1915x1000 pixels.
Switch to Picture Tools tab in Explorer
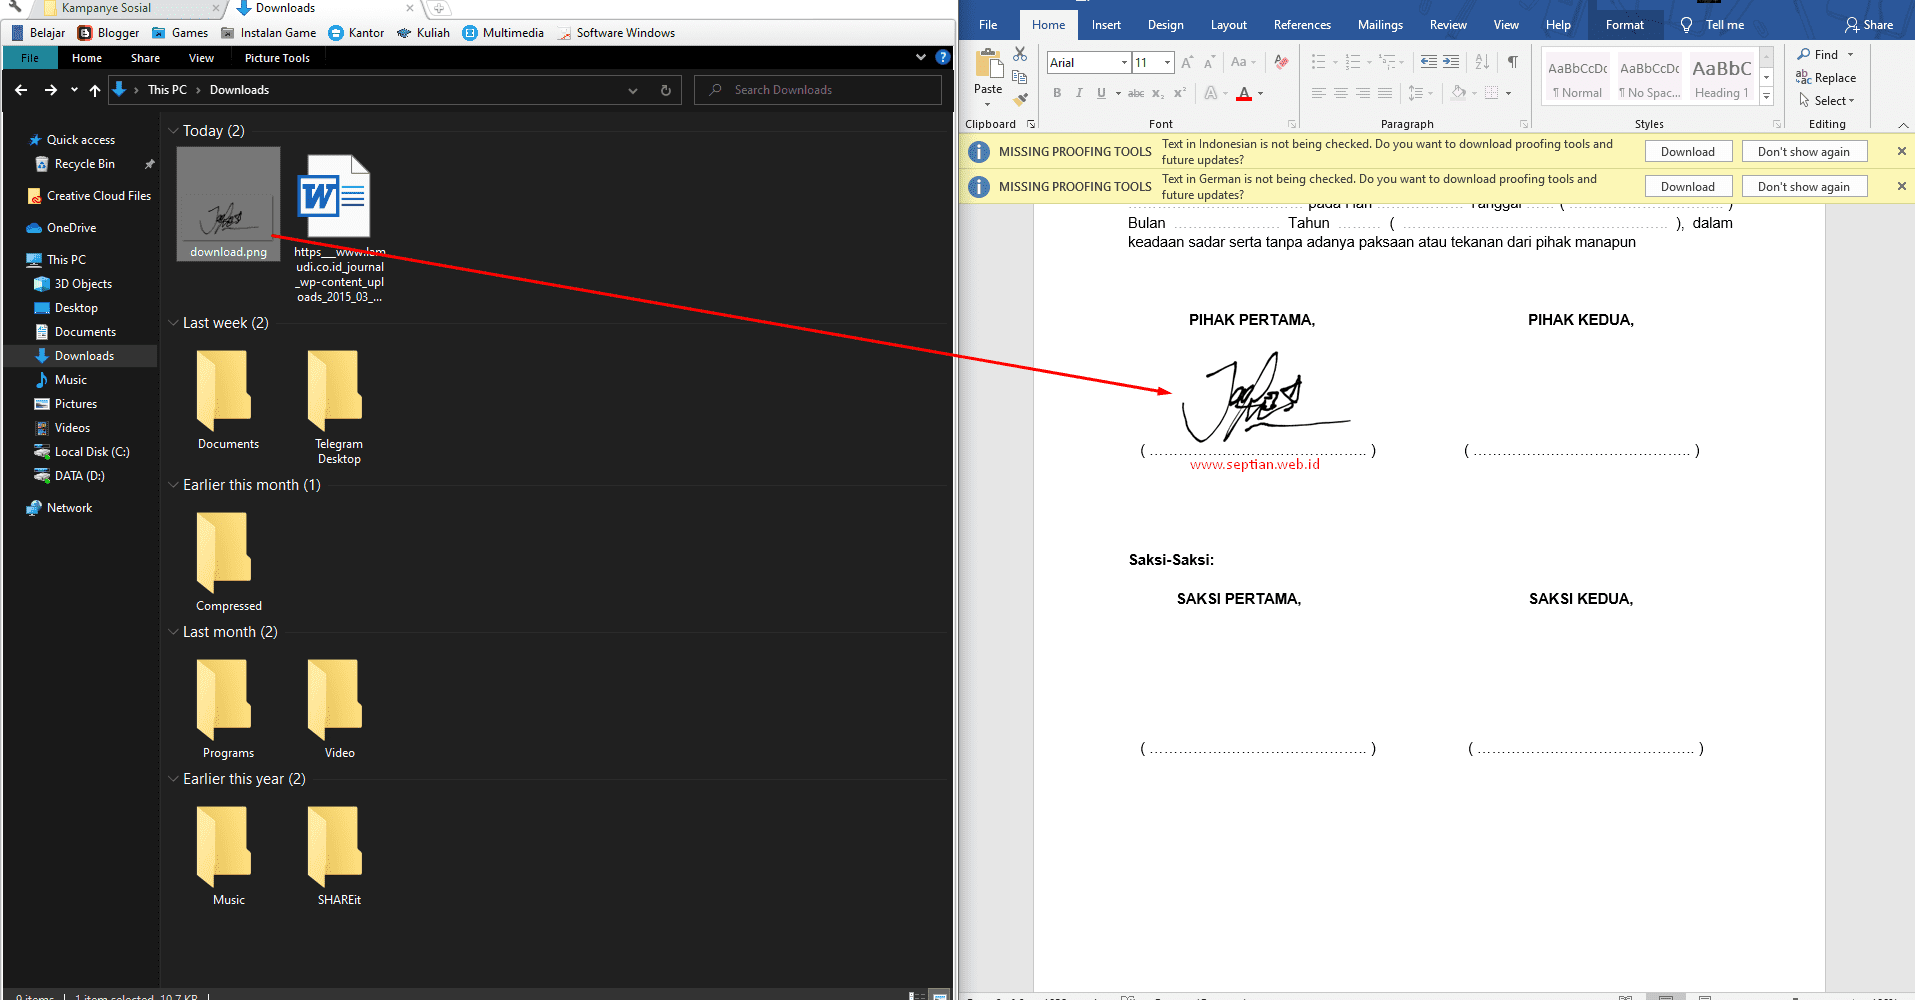277,58
